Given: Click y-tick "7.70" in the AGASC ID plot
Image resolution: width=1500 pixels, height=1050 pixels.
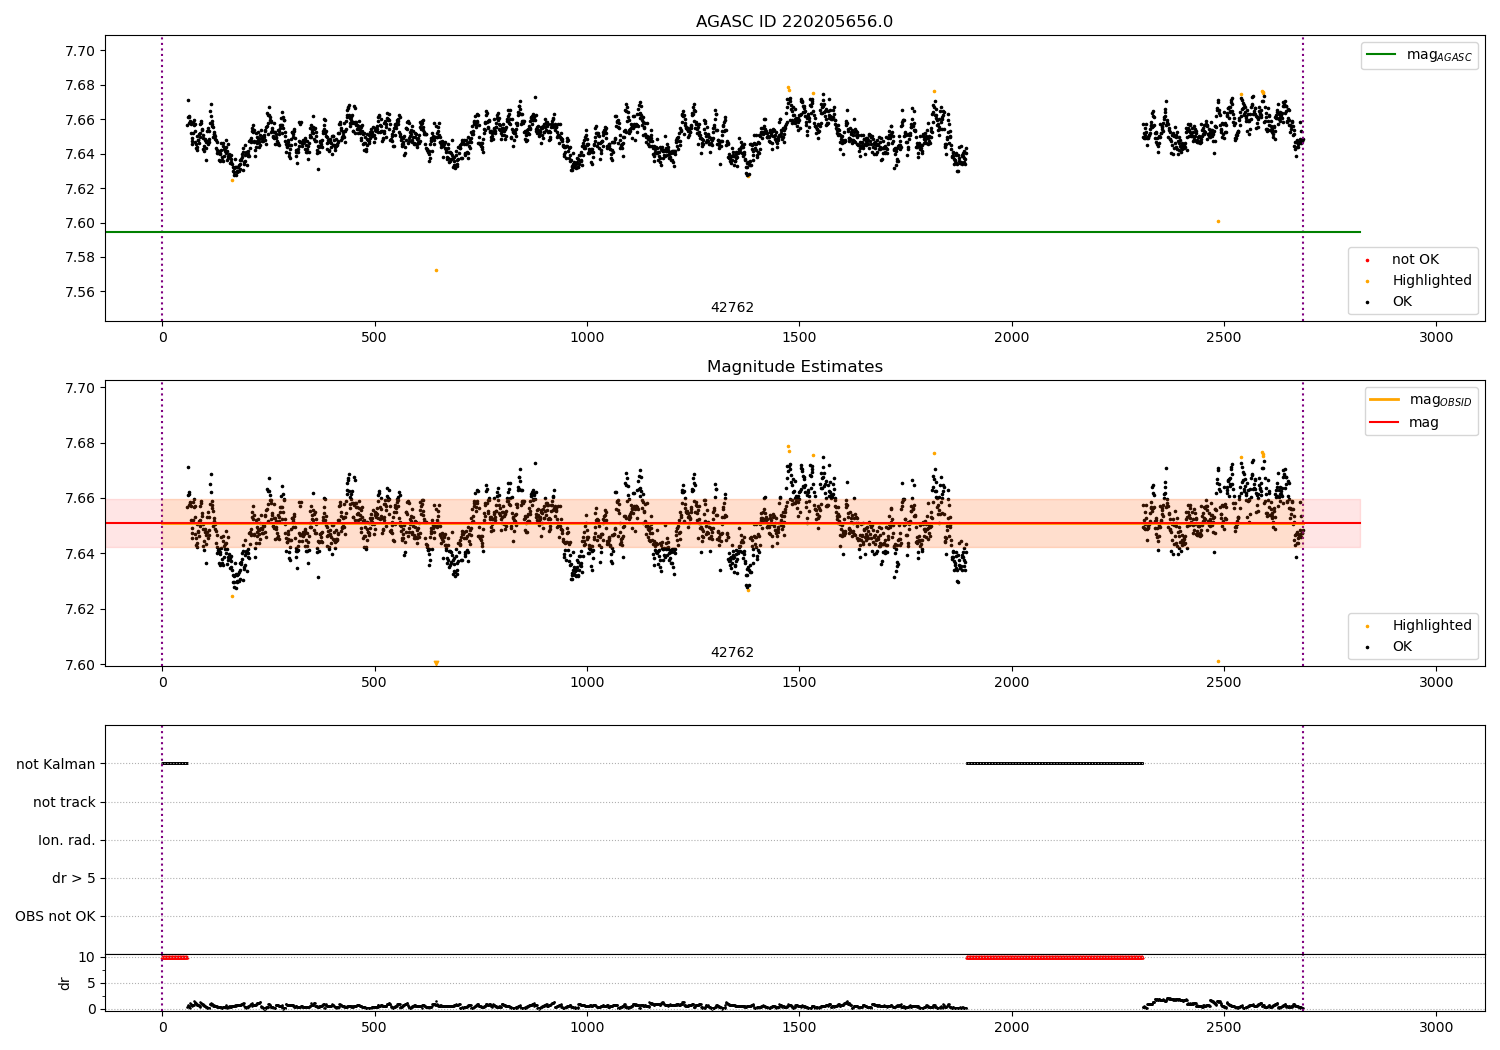Looking at the screenshot, I should point(79,51).
